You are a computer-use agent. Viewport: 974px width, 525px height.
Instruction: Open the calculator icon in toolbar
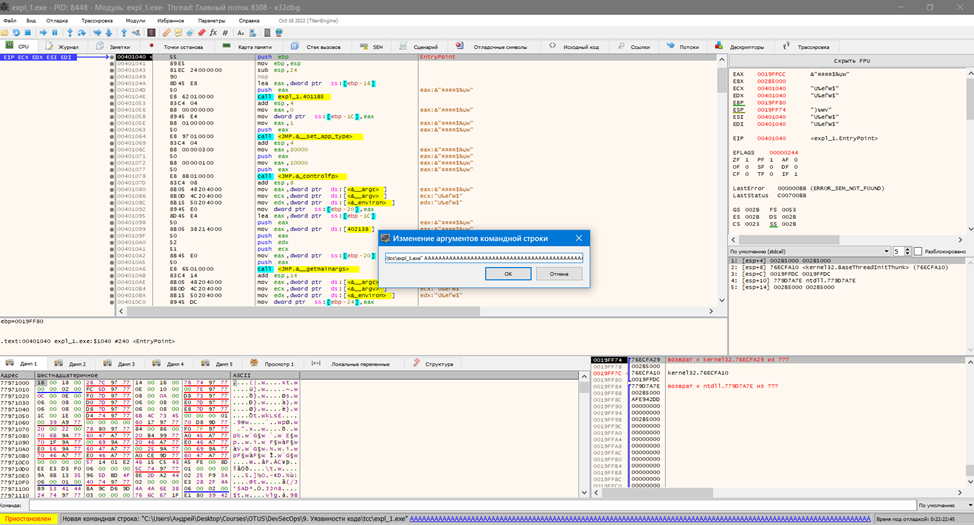pyautogui.click(x=267, y=32)
